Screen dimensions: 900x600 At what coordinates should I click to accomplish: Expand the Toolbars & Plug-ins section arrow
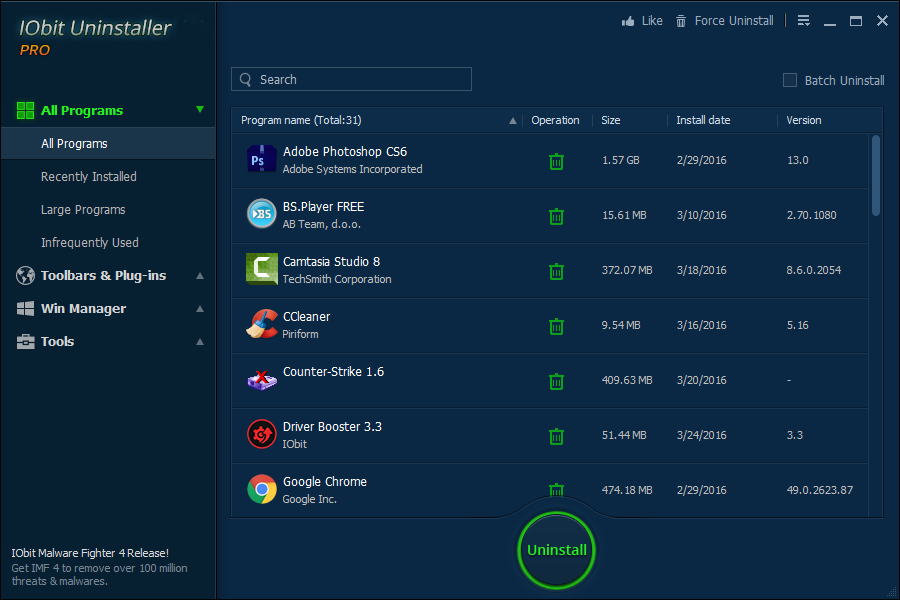pyautogui.click(x=200, y=276)
